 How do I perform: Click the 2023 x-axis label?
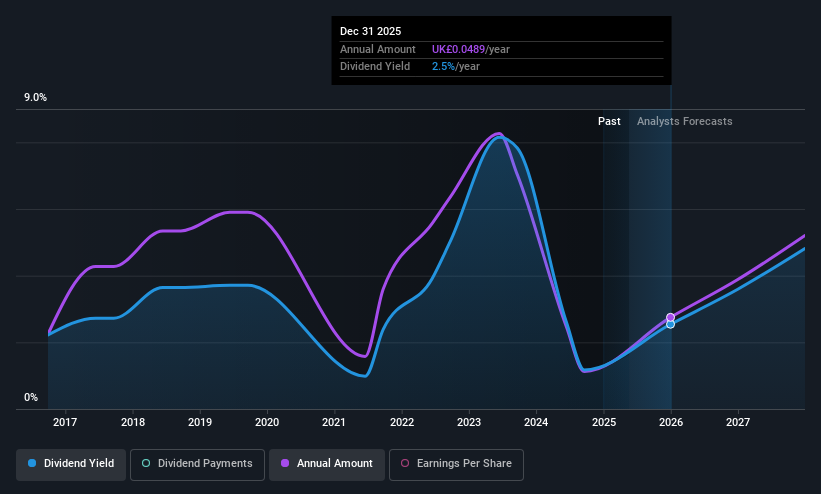(x=469, y=422)
